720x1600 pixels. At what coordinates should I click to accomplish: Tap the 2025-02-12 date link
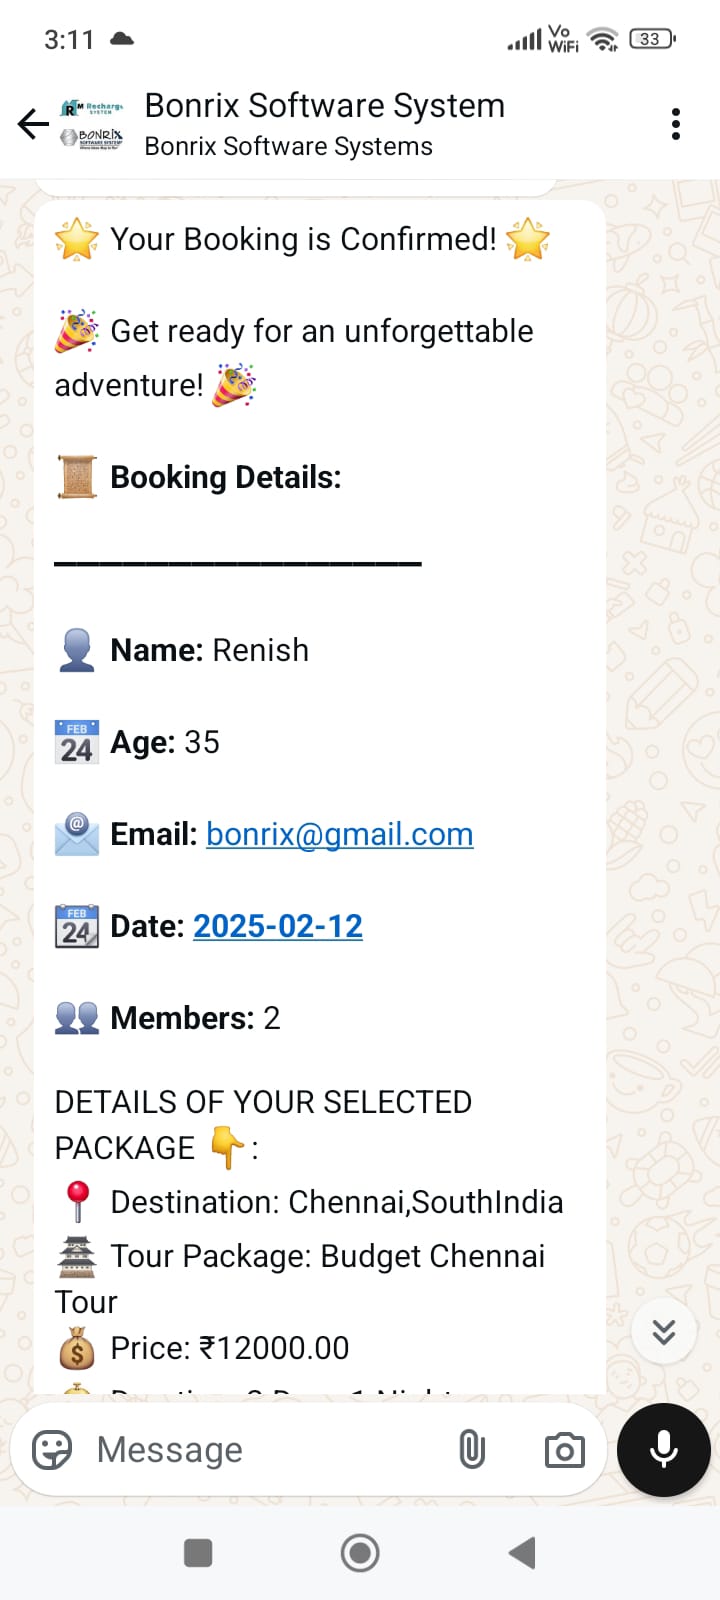[x=277, y=926]
